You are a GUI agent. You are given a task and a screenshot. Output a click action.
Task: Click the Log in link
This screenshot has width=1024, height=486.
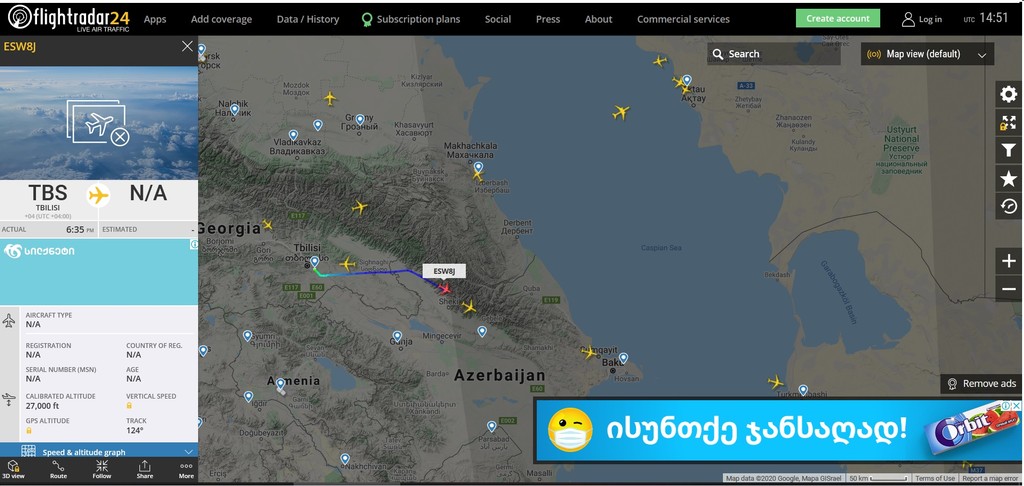coord(922,19)
